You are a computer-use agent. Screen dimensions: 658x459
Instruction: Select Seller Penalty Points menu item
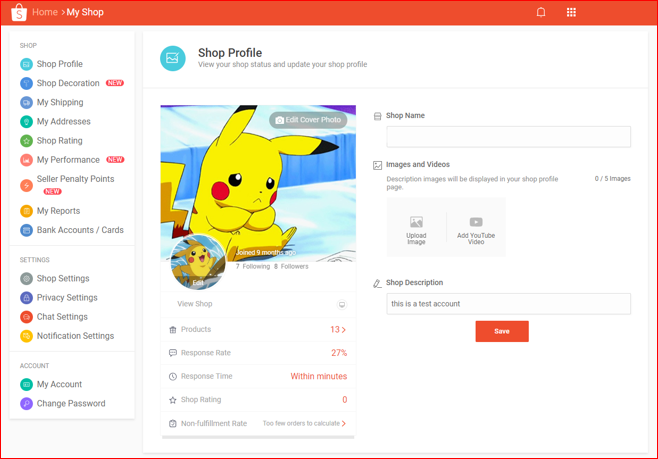(75, 179)
